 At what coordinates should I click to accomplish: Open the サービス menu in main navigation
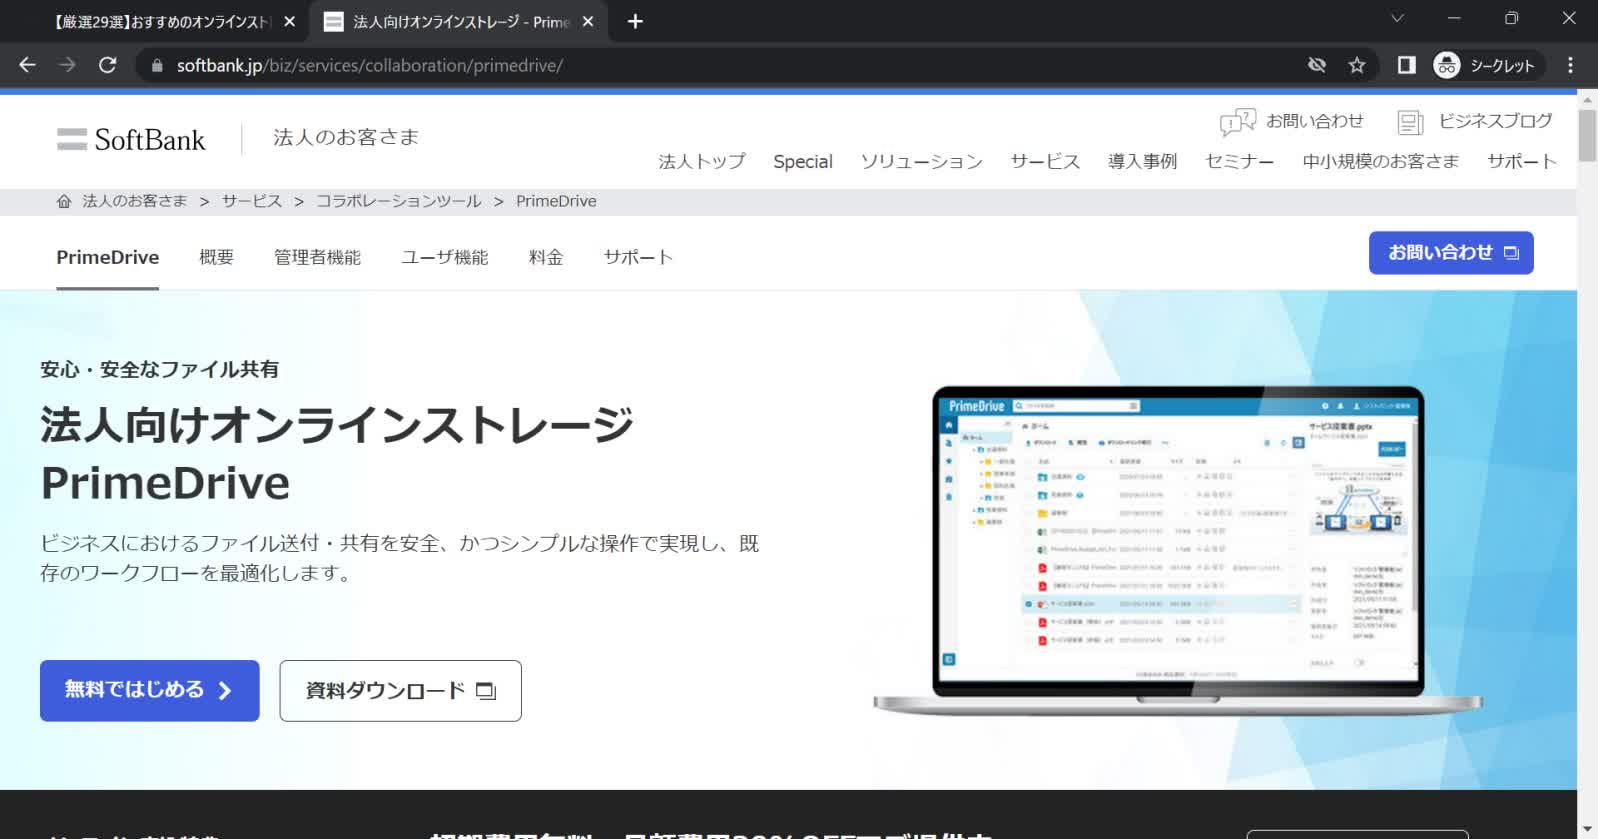pos(1045,161)
